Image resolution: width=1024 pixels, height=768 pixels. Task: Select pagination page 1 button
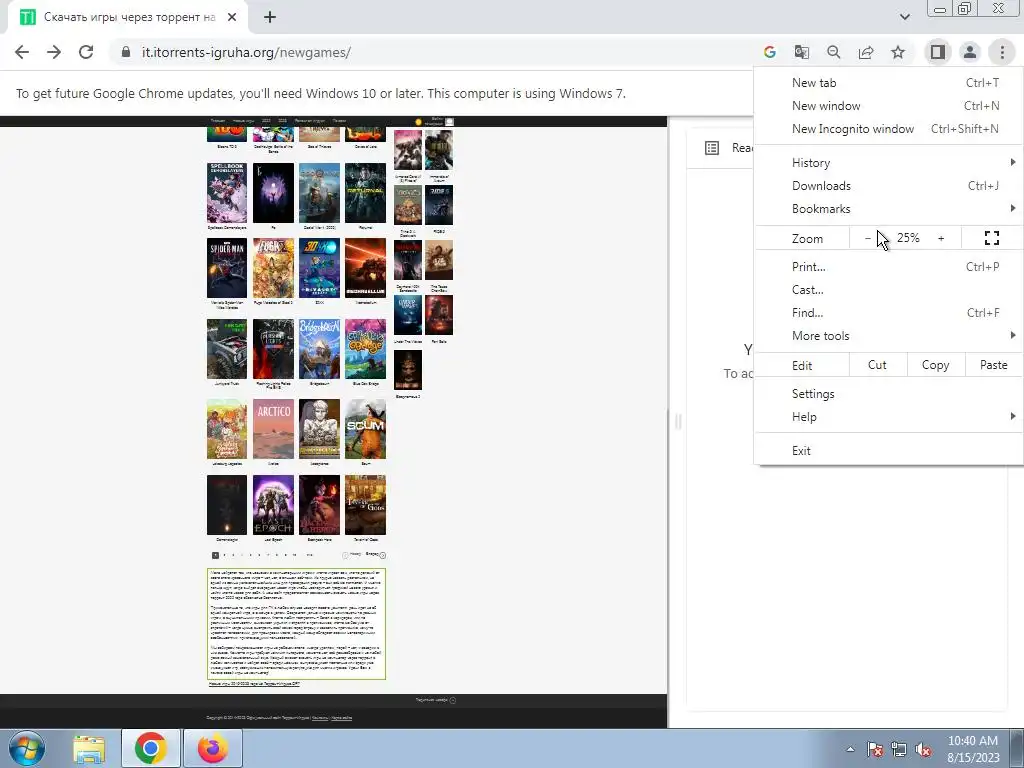(x=216, y=555)
